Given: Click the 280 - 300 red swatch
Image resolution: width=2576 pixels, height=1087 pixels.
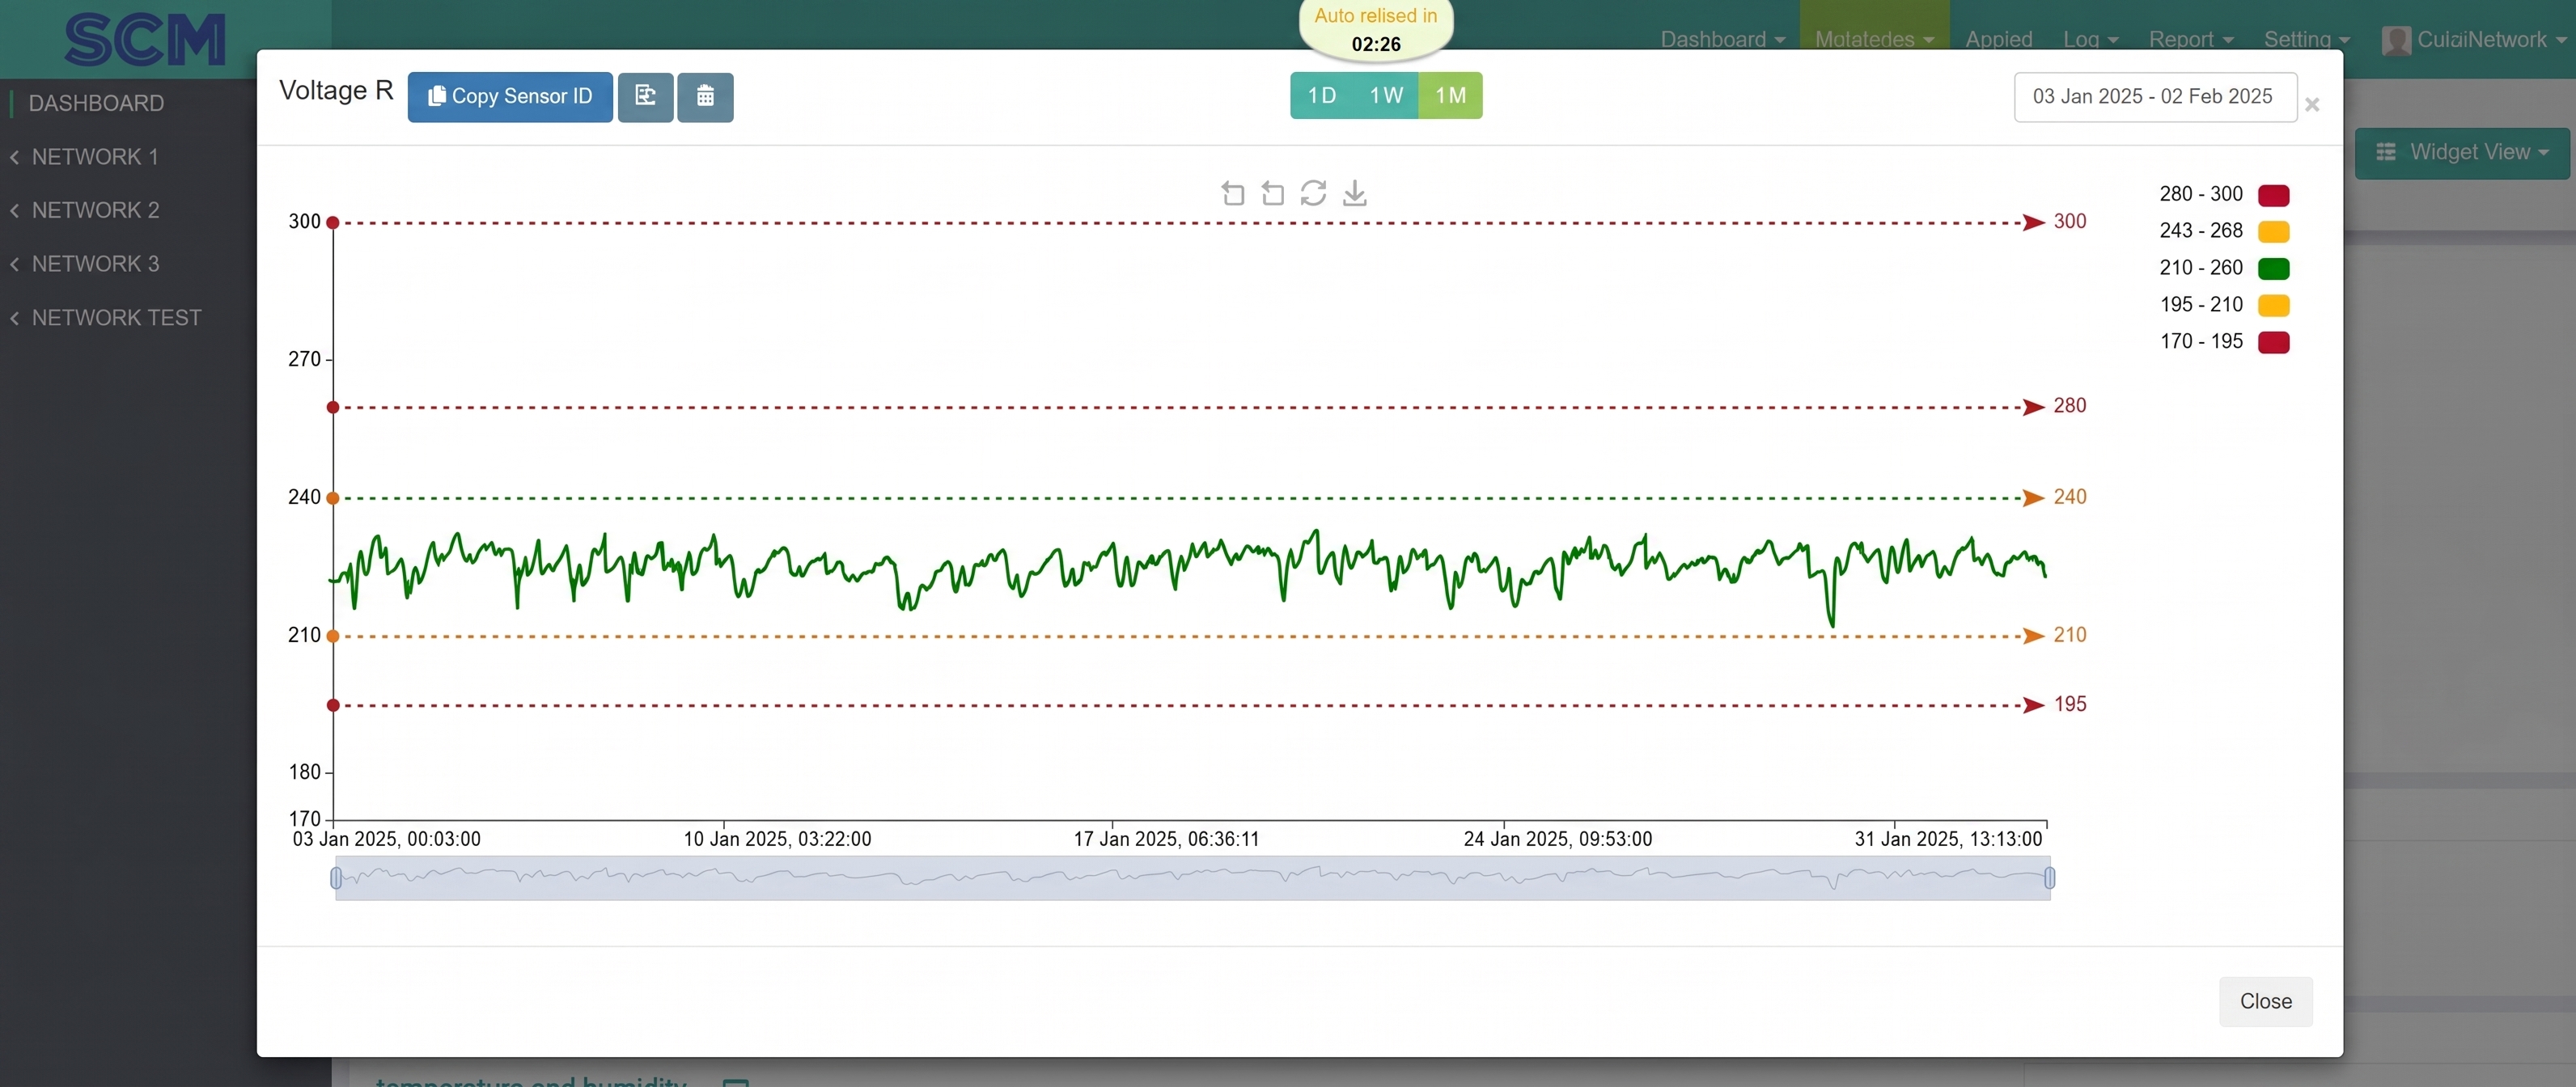Looking at the screenshot, I should (x=2273, y=195).
